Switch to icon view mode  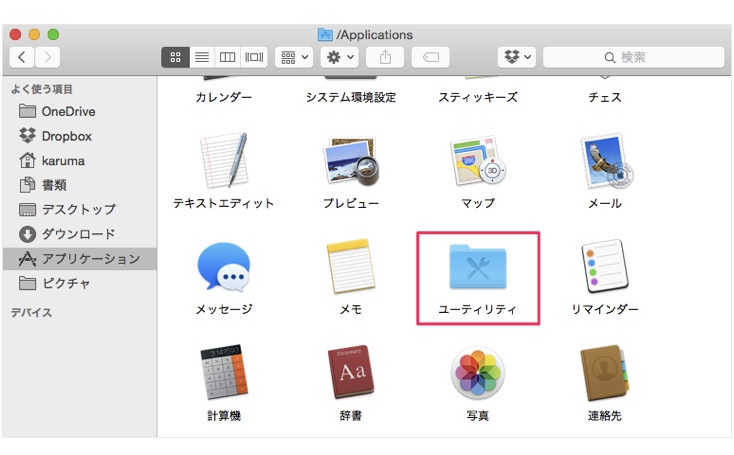click(174, 57)
